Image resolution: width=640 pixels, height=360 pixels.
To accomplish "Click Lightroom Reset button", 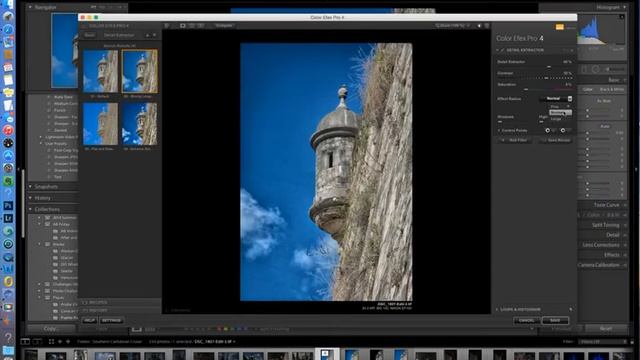I will pos(606,329).
